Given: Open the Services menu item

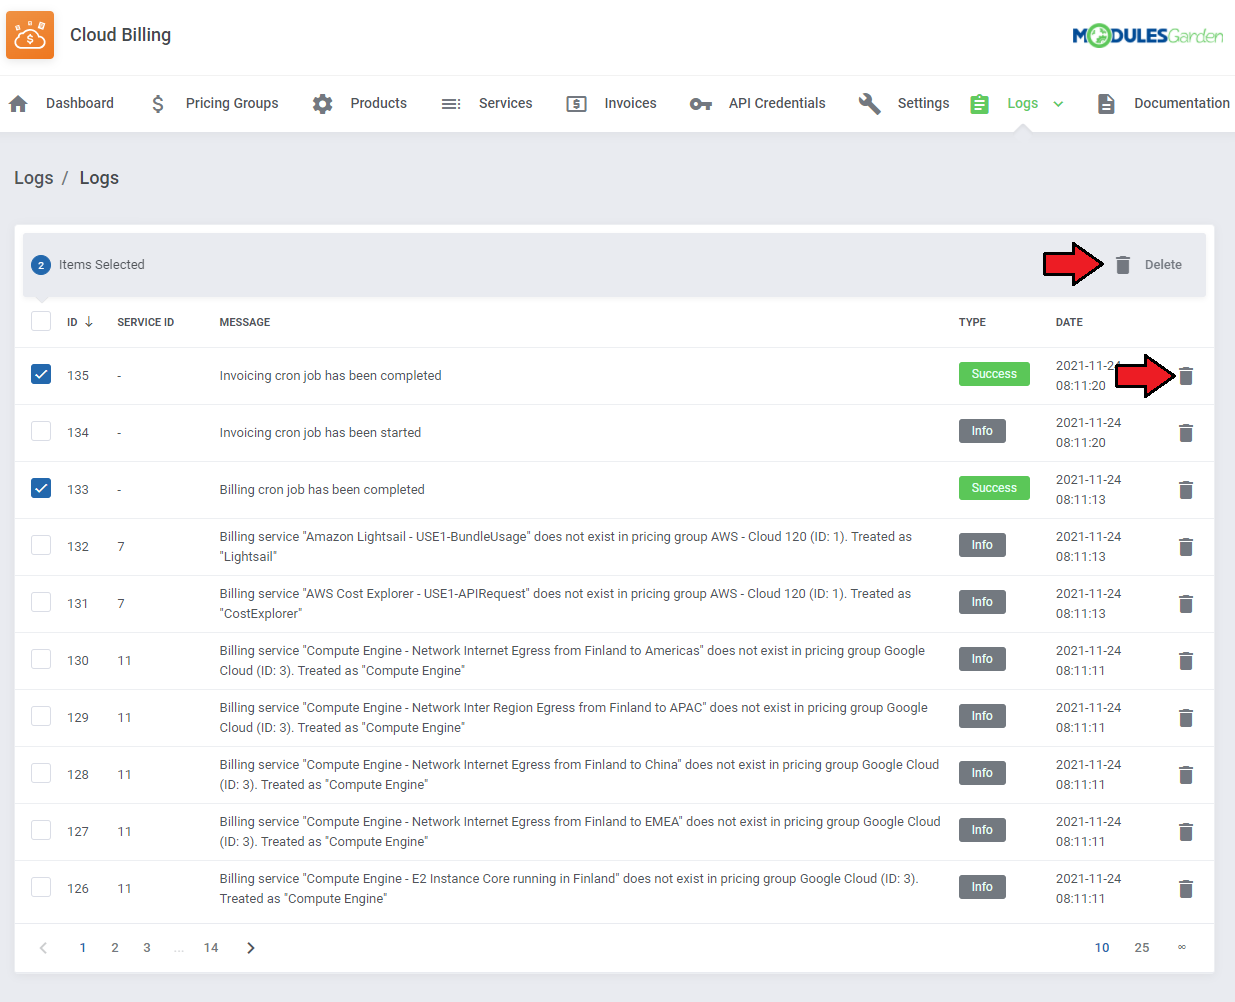Looking at the screenshot, I should pos(506,103).
